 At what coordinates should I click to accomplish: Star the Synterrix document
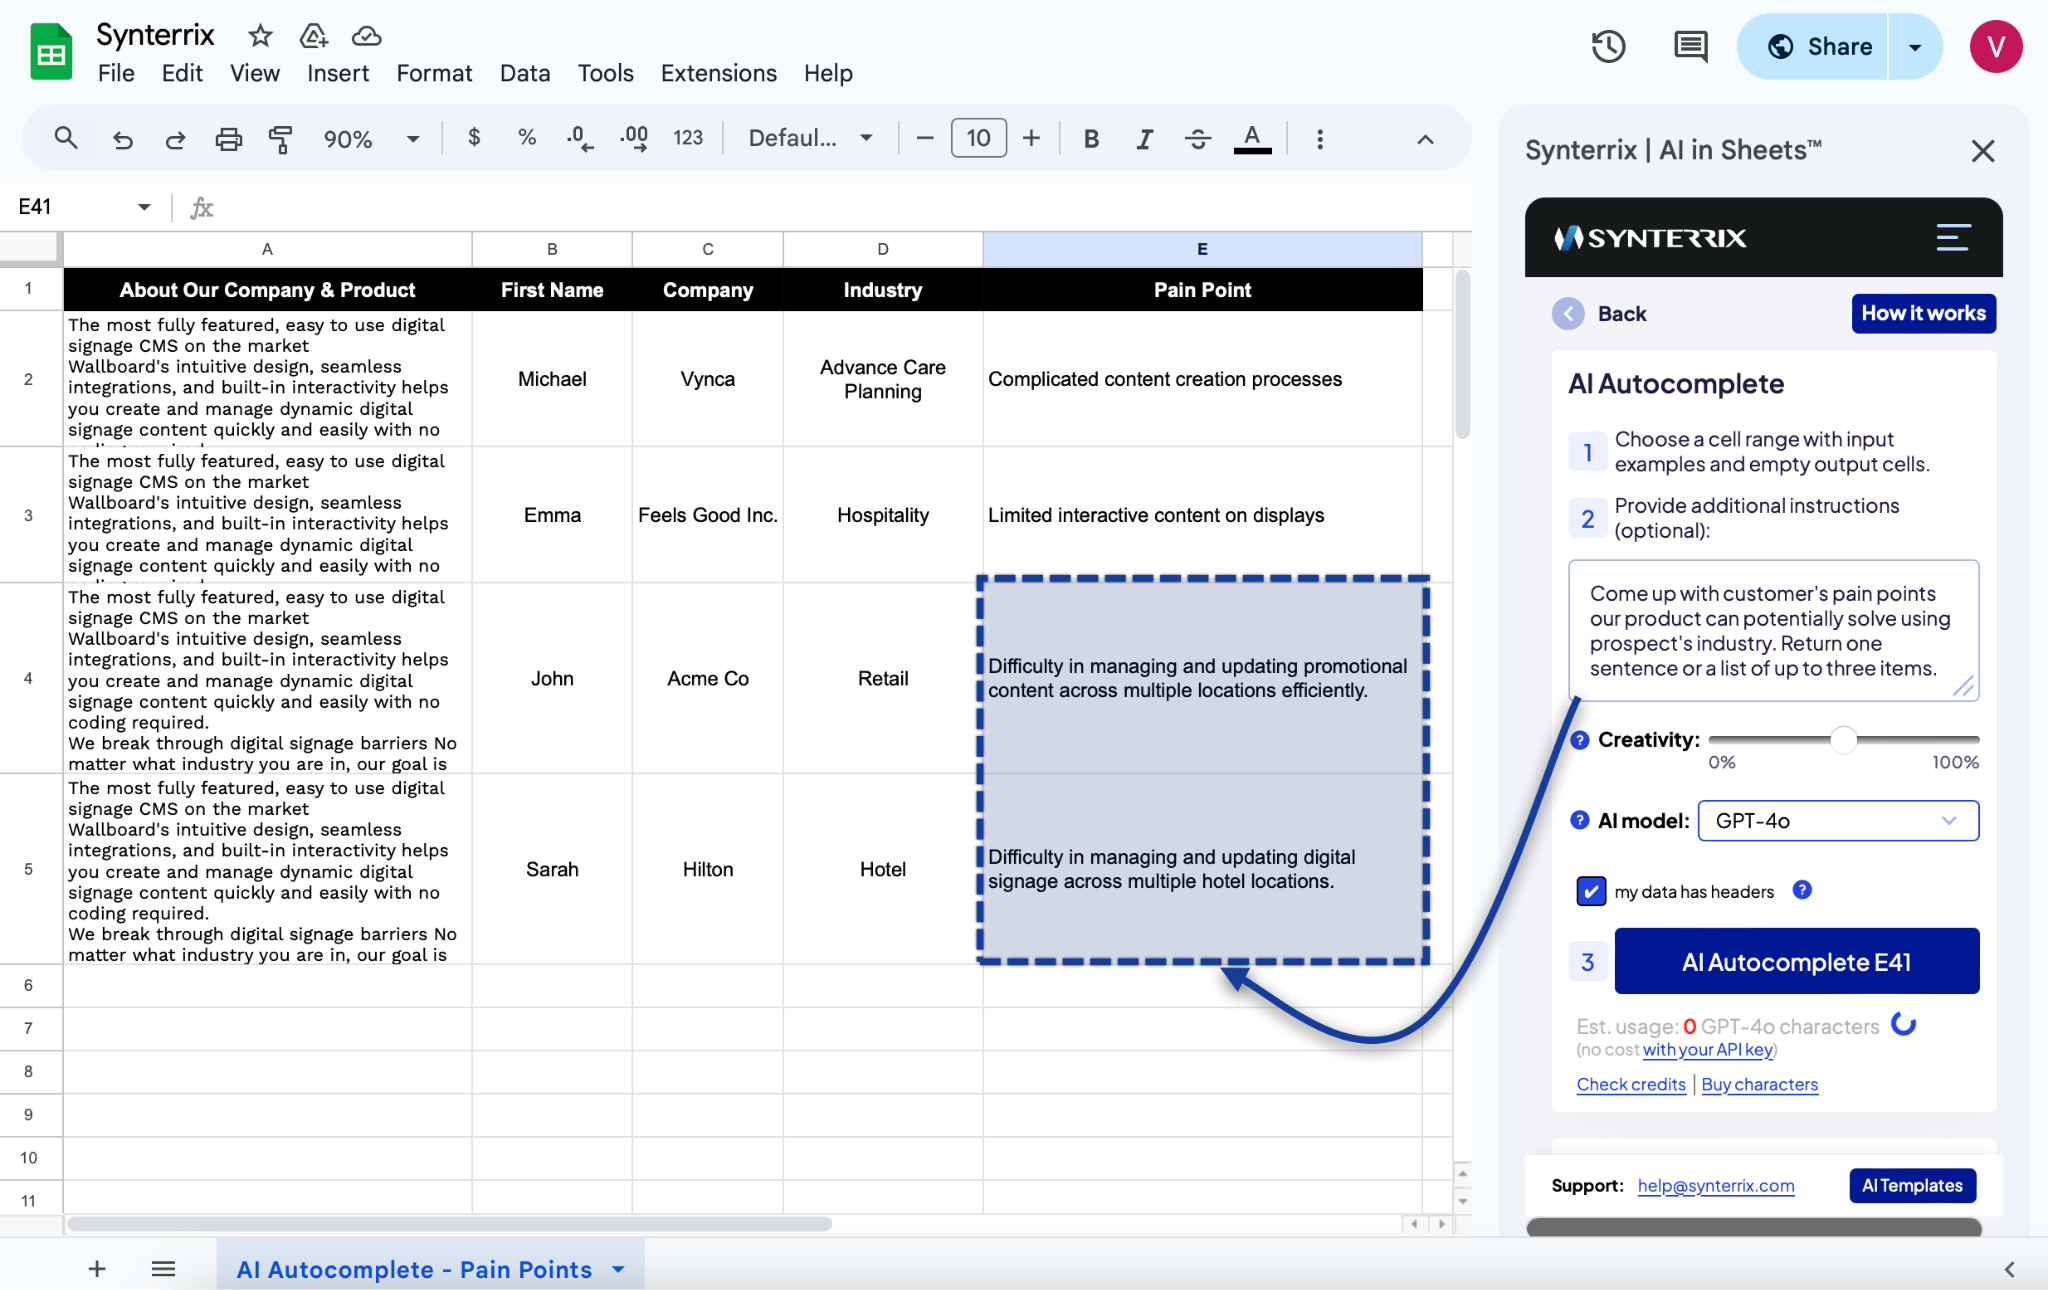click(x=260, y=36)
